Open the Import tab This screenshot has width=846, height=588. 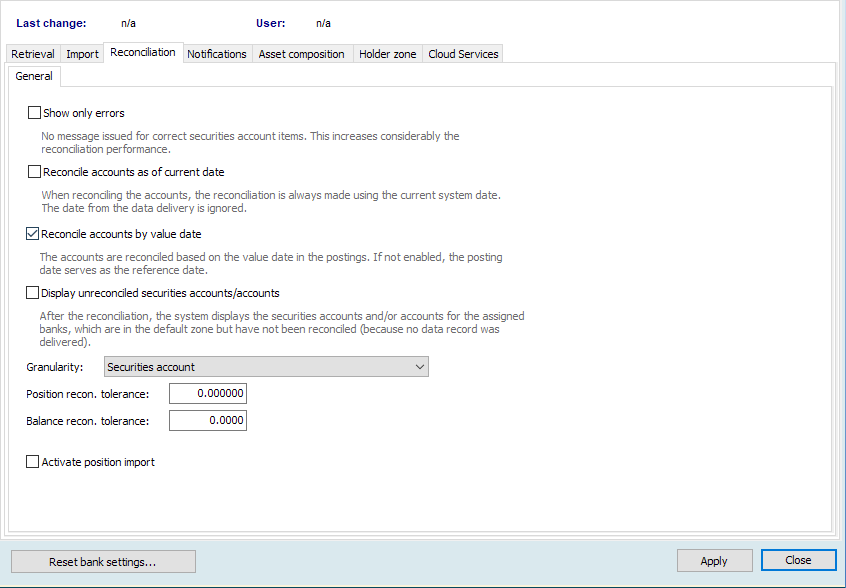click(x=82, y=54)
